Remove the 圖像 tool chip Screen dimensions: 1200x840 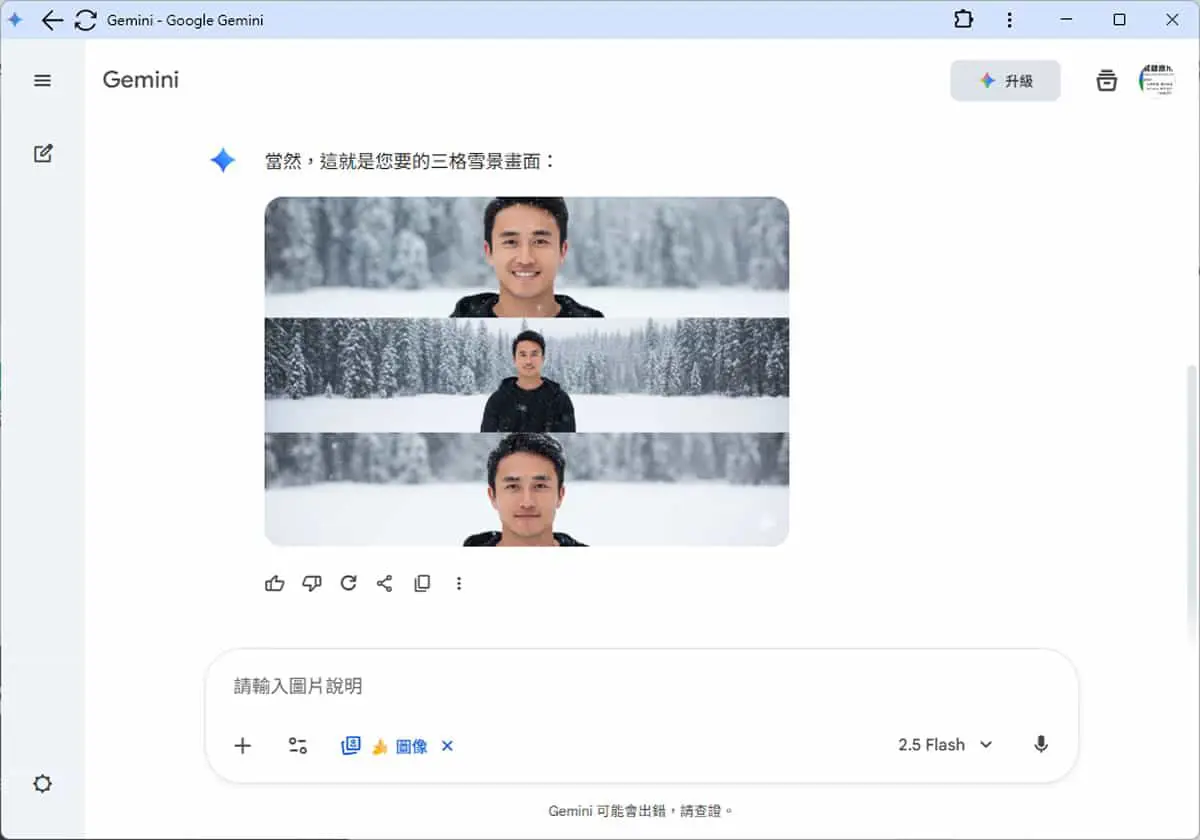pyautogui.click(x=447, y=746)
